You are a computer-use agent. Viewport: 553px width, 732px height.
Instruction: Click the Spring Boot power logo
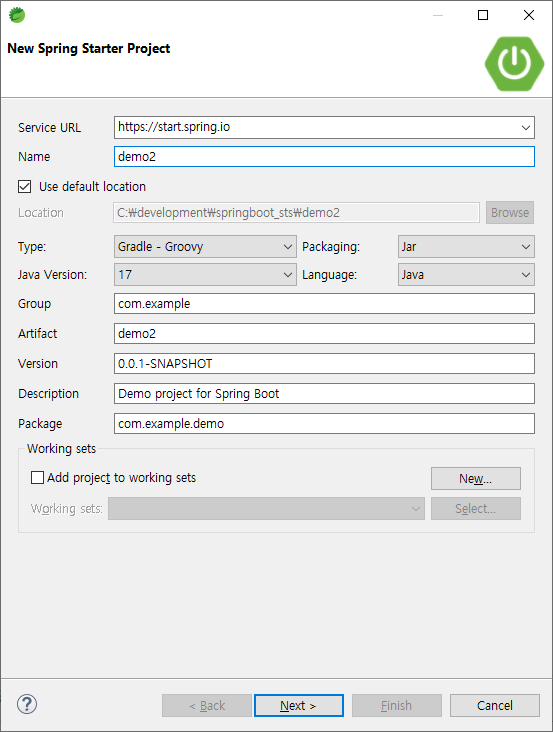point(514,63)
